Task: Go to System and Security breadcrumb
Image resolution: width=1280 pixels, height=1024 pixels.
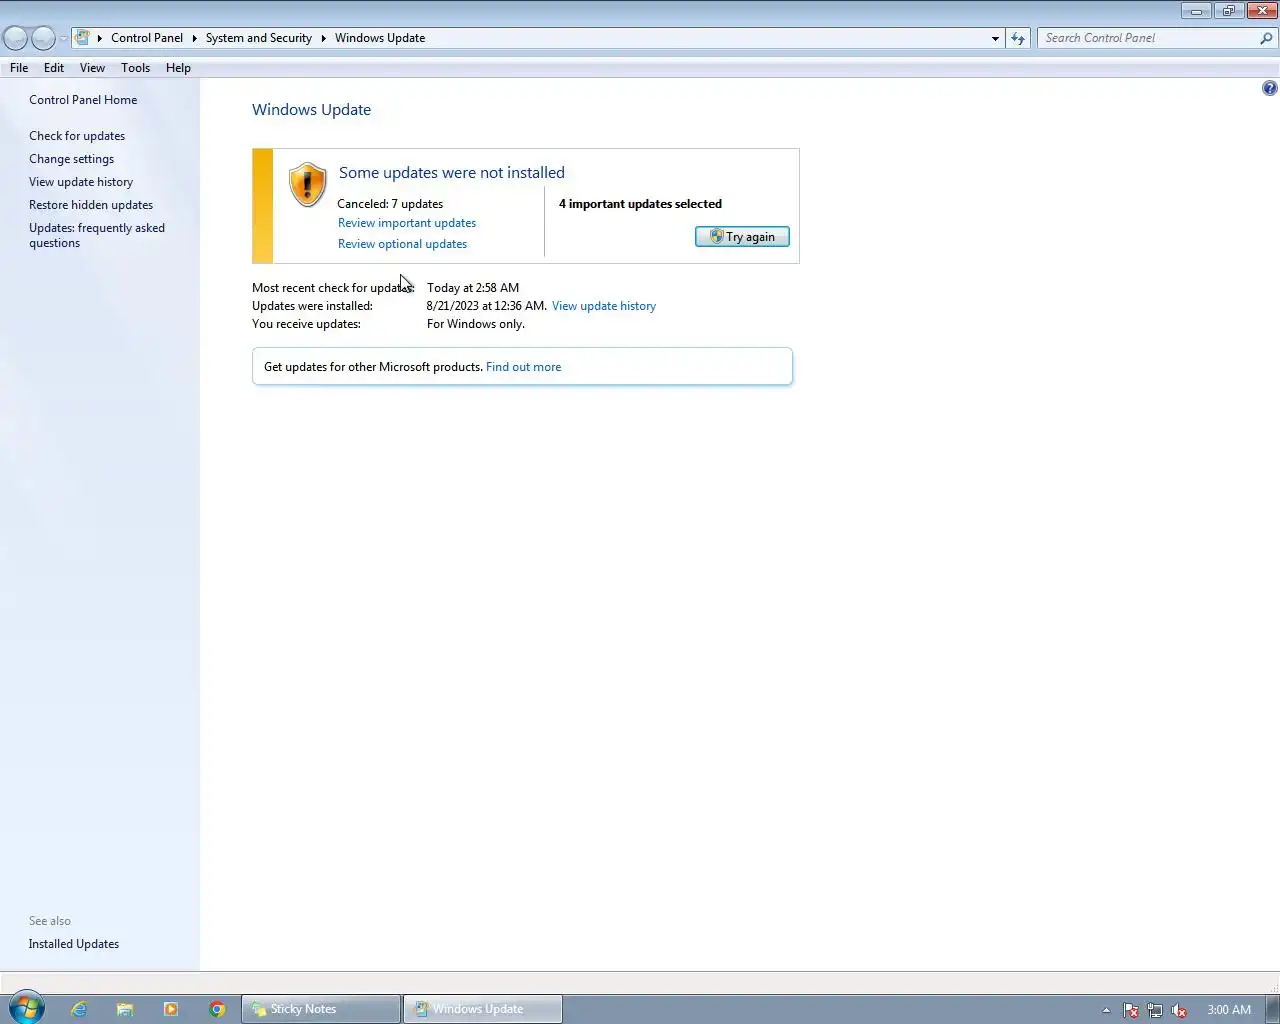Action: (259, 38)
